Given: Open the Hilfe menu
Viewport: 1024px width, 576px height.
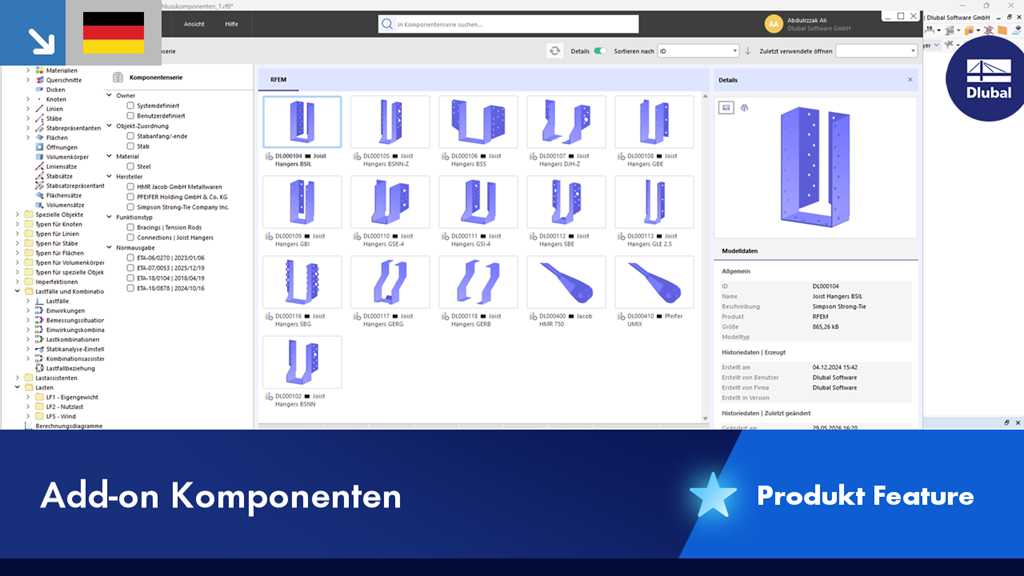Looking at the screenshot, I should pyautogui.click(x=231, y=24).
